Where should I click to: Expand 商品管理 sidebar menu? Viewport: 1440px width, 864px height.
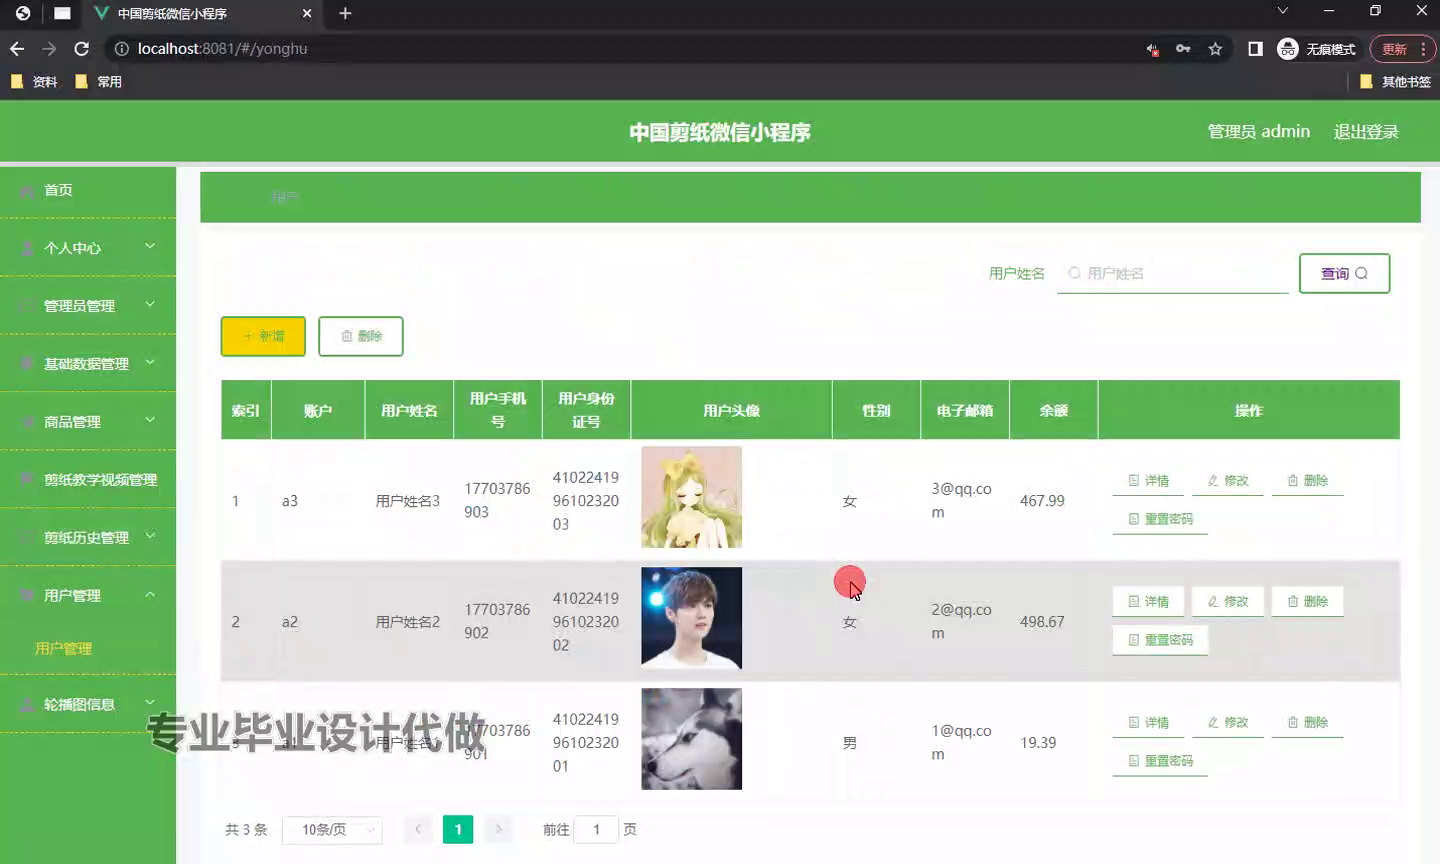(88, 422)
